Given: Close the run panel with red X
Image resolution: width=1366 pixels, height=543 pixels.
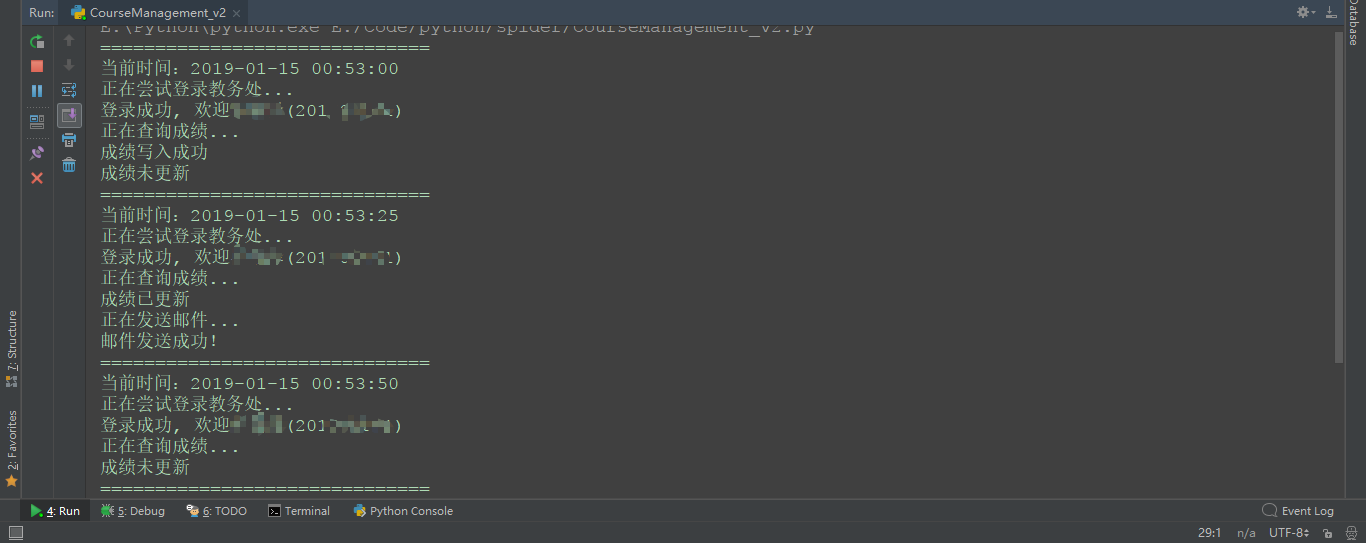Looking at the screenshot, I should [37, 178].
